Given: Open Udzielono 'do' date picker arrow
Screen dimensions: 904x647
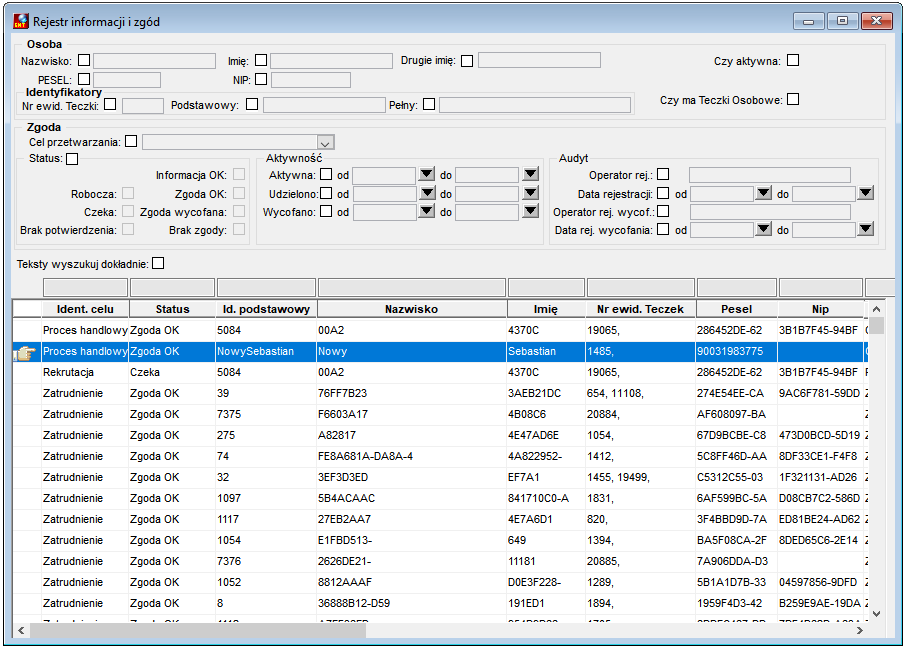Looking at the screenshot, I should [x=530, y=193].
